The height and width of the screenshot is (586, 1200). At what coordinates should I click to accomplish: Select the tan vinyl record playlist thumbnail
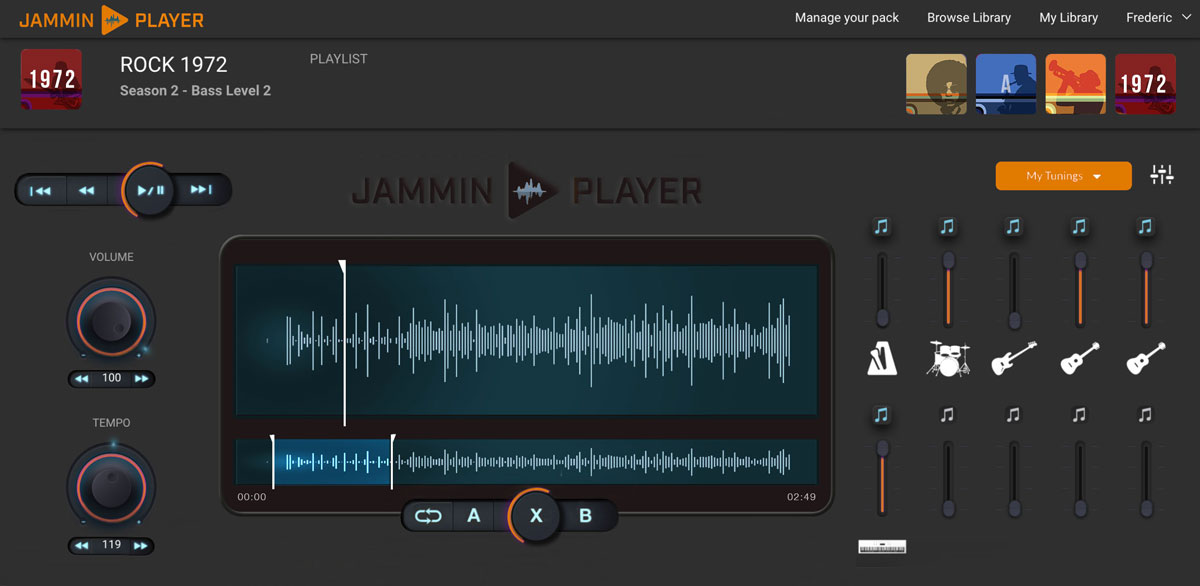936,84
